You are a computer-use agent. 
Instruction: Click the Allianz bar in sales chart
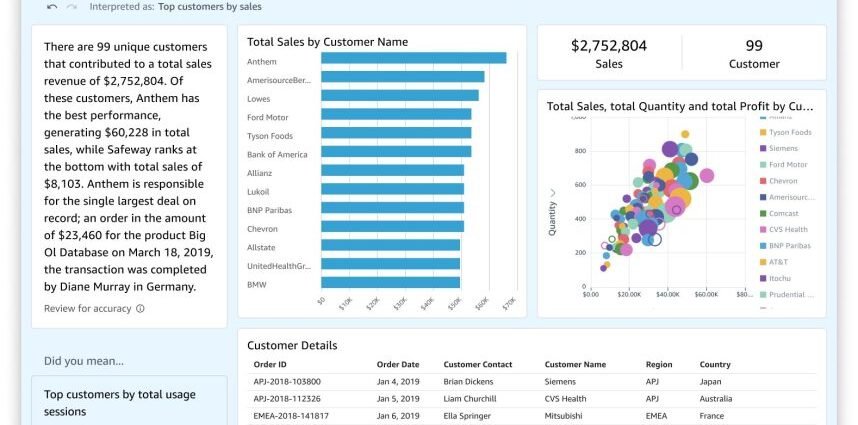[392, 170]
